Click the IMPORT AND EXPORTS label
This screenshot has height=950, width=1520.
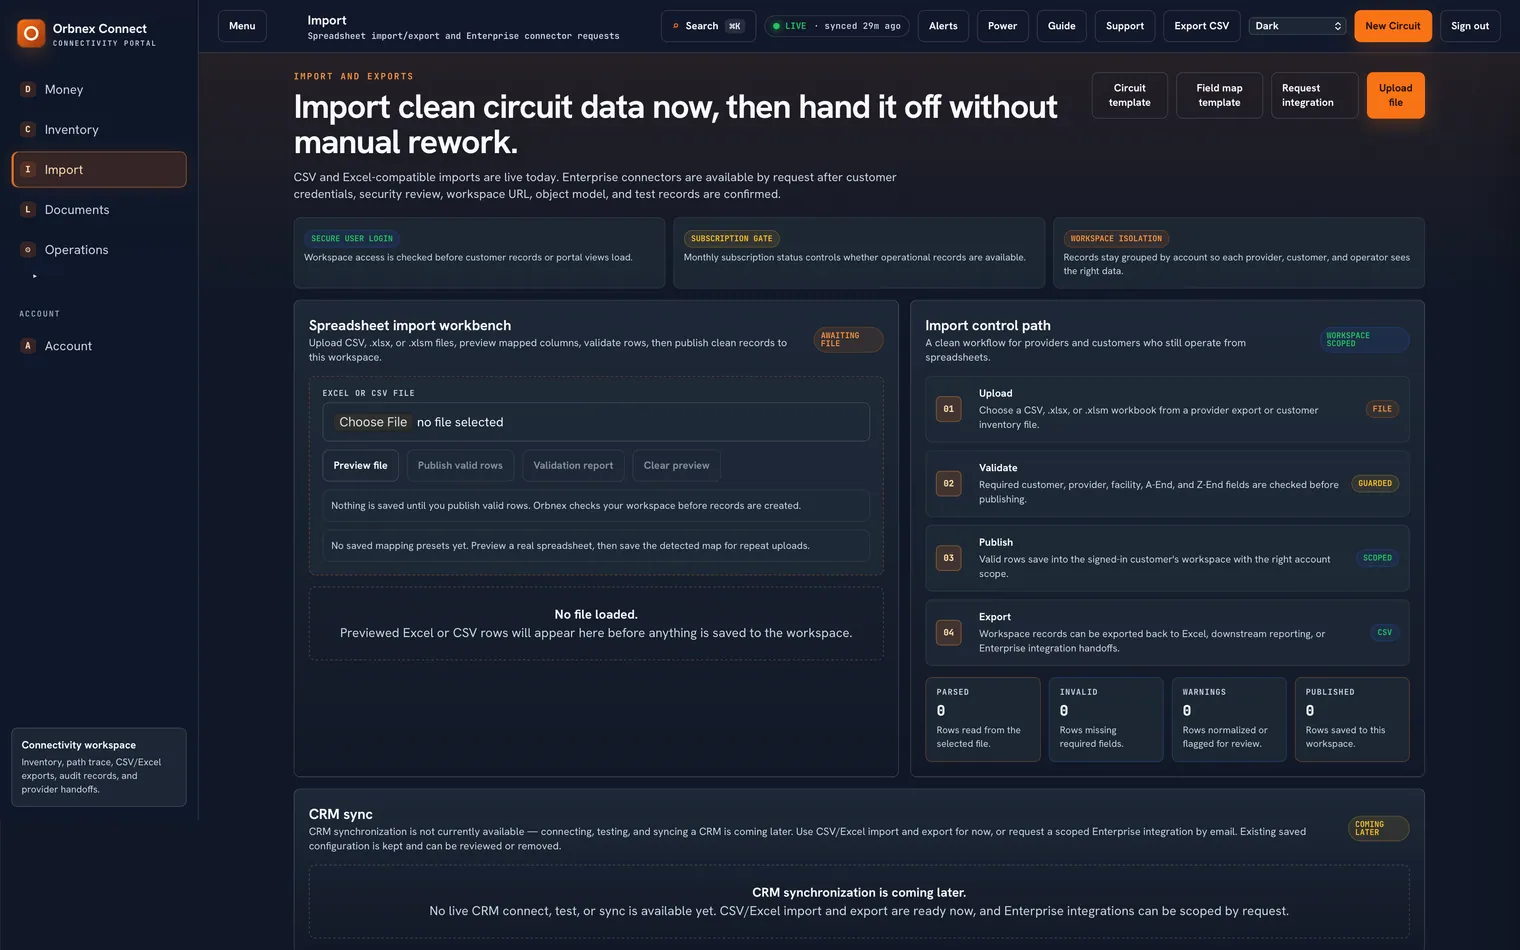click(x=353, y=76)
